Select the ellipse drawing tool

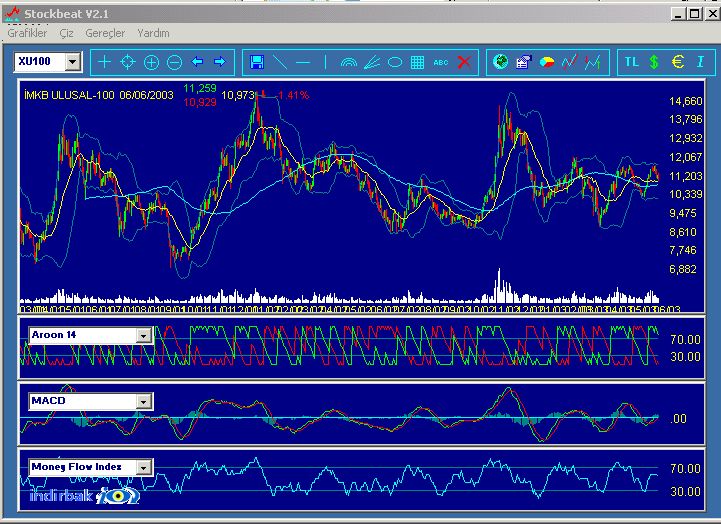395,62
